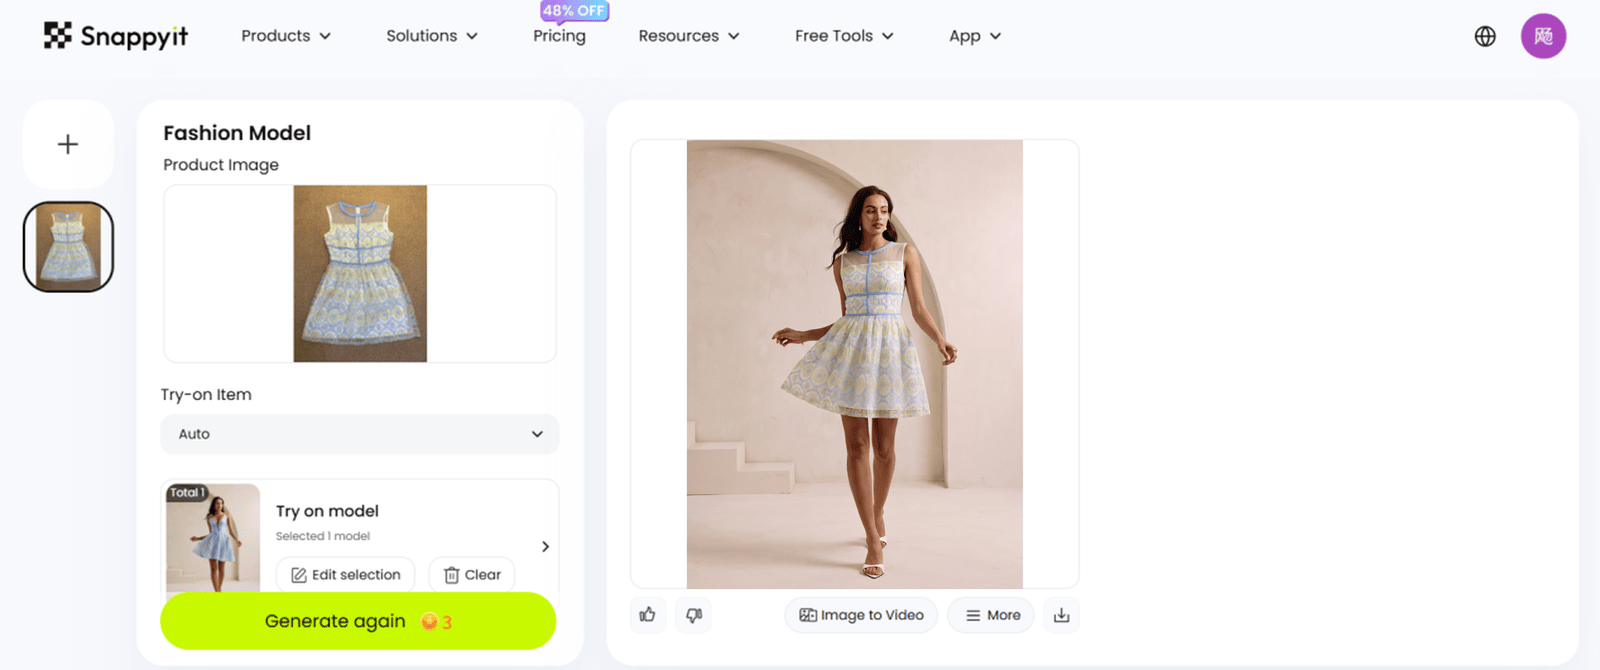
Task: Expand the Resources menu
Action: pos(689,36)
